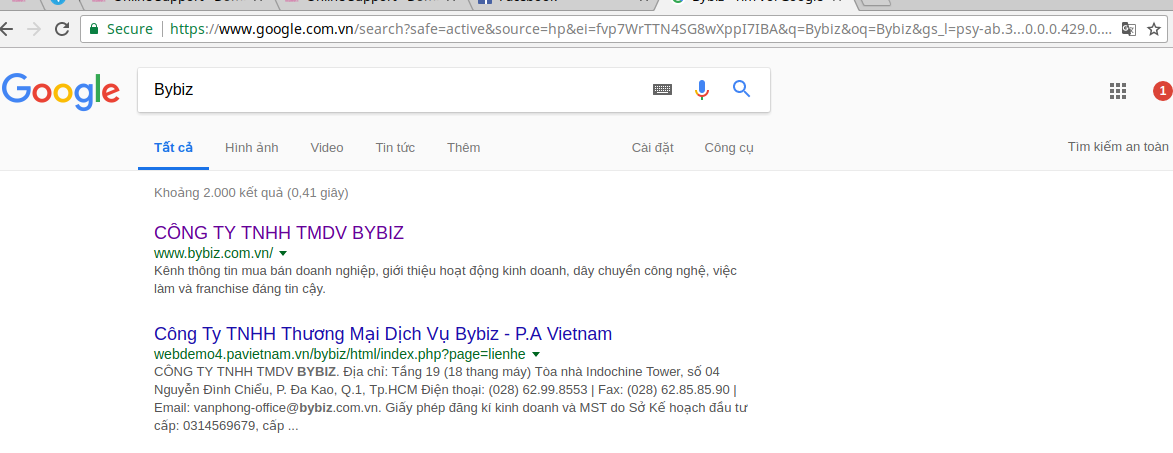
Task: Open the translate page icon in address bar
Action: click(1129, 29)
